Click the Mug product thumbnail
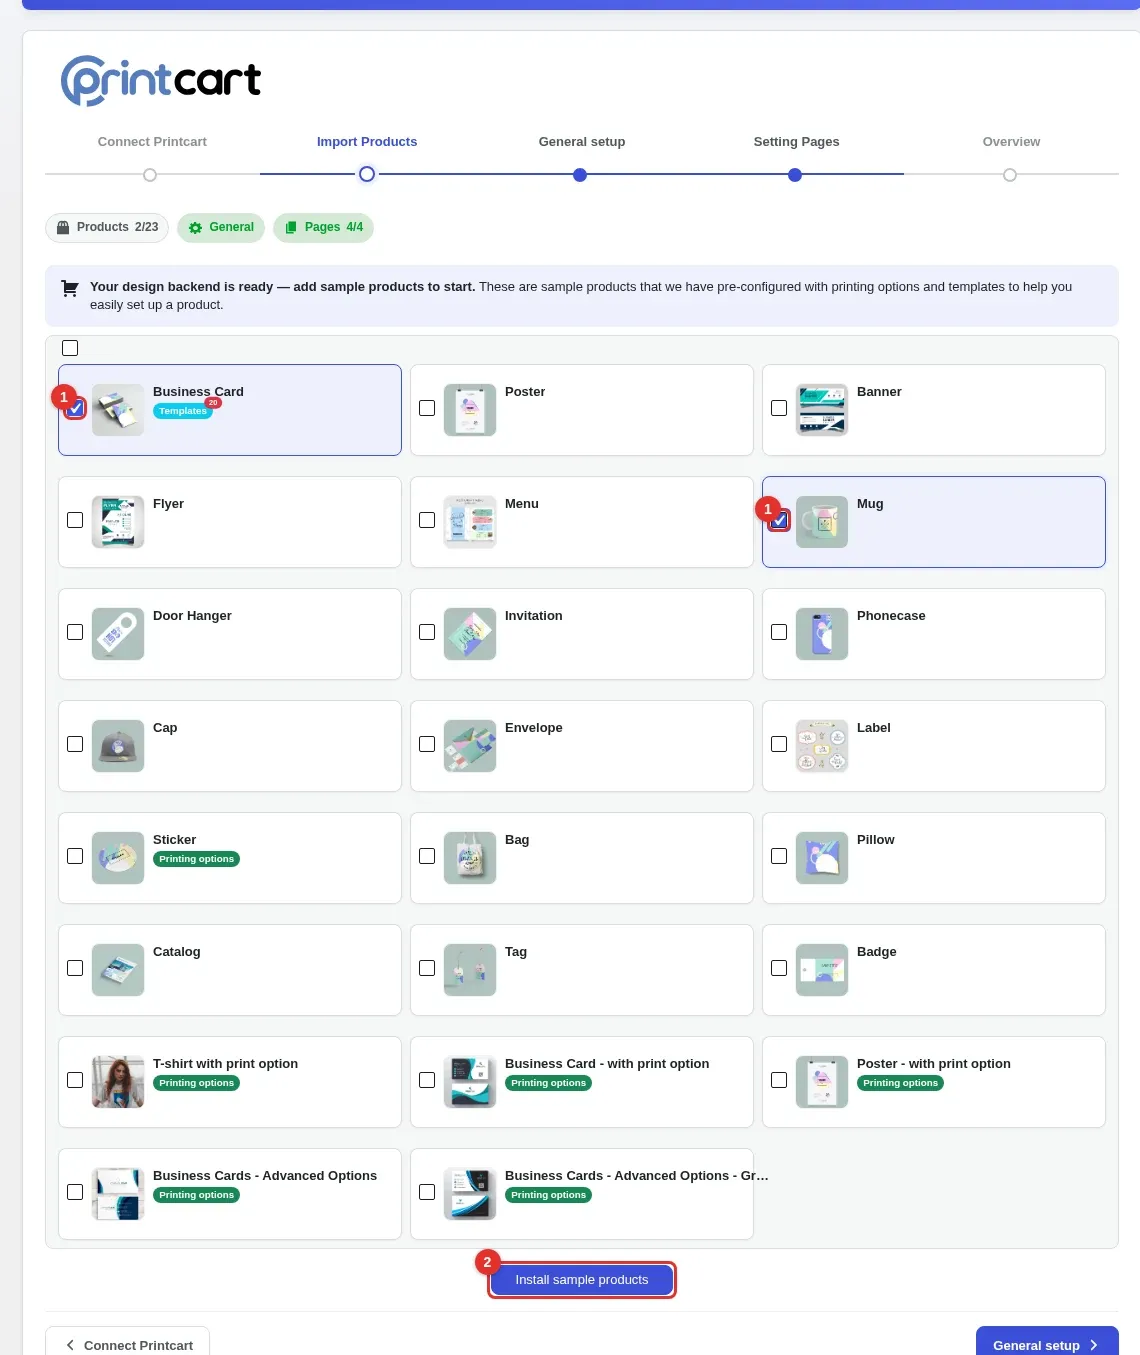Screen dimensions: 1140x1355 coord(822,522)
